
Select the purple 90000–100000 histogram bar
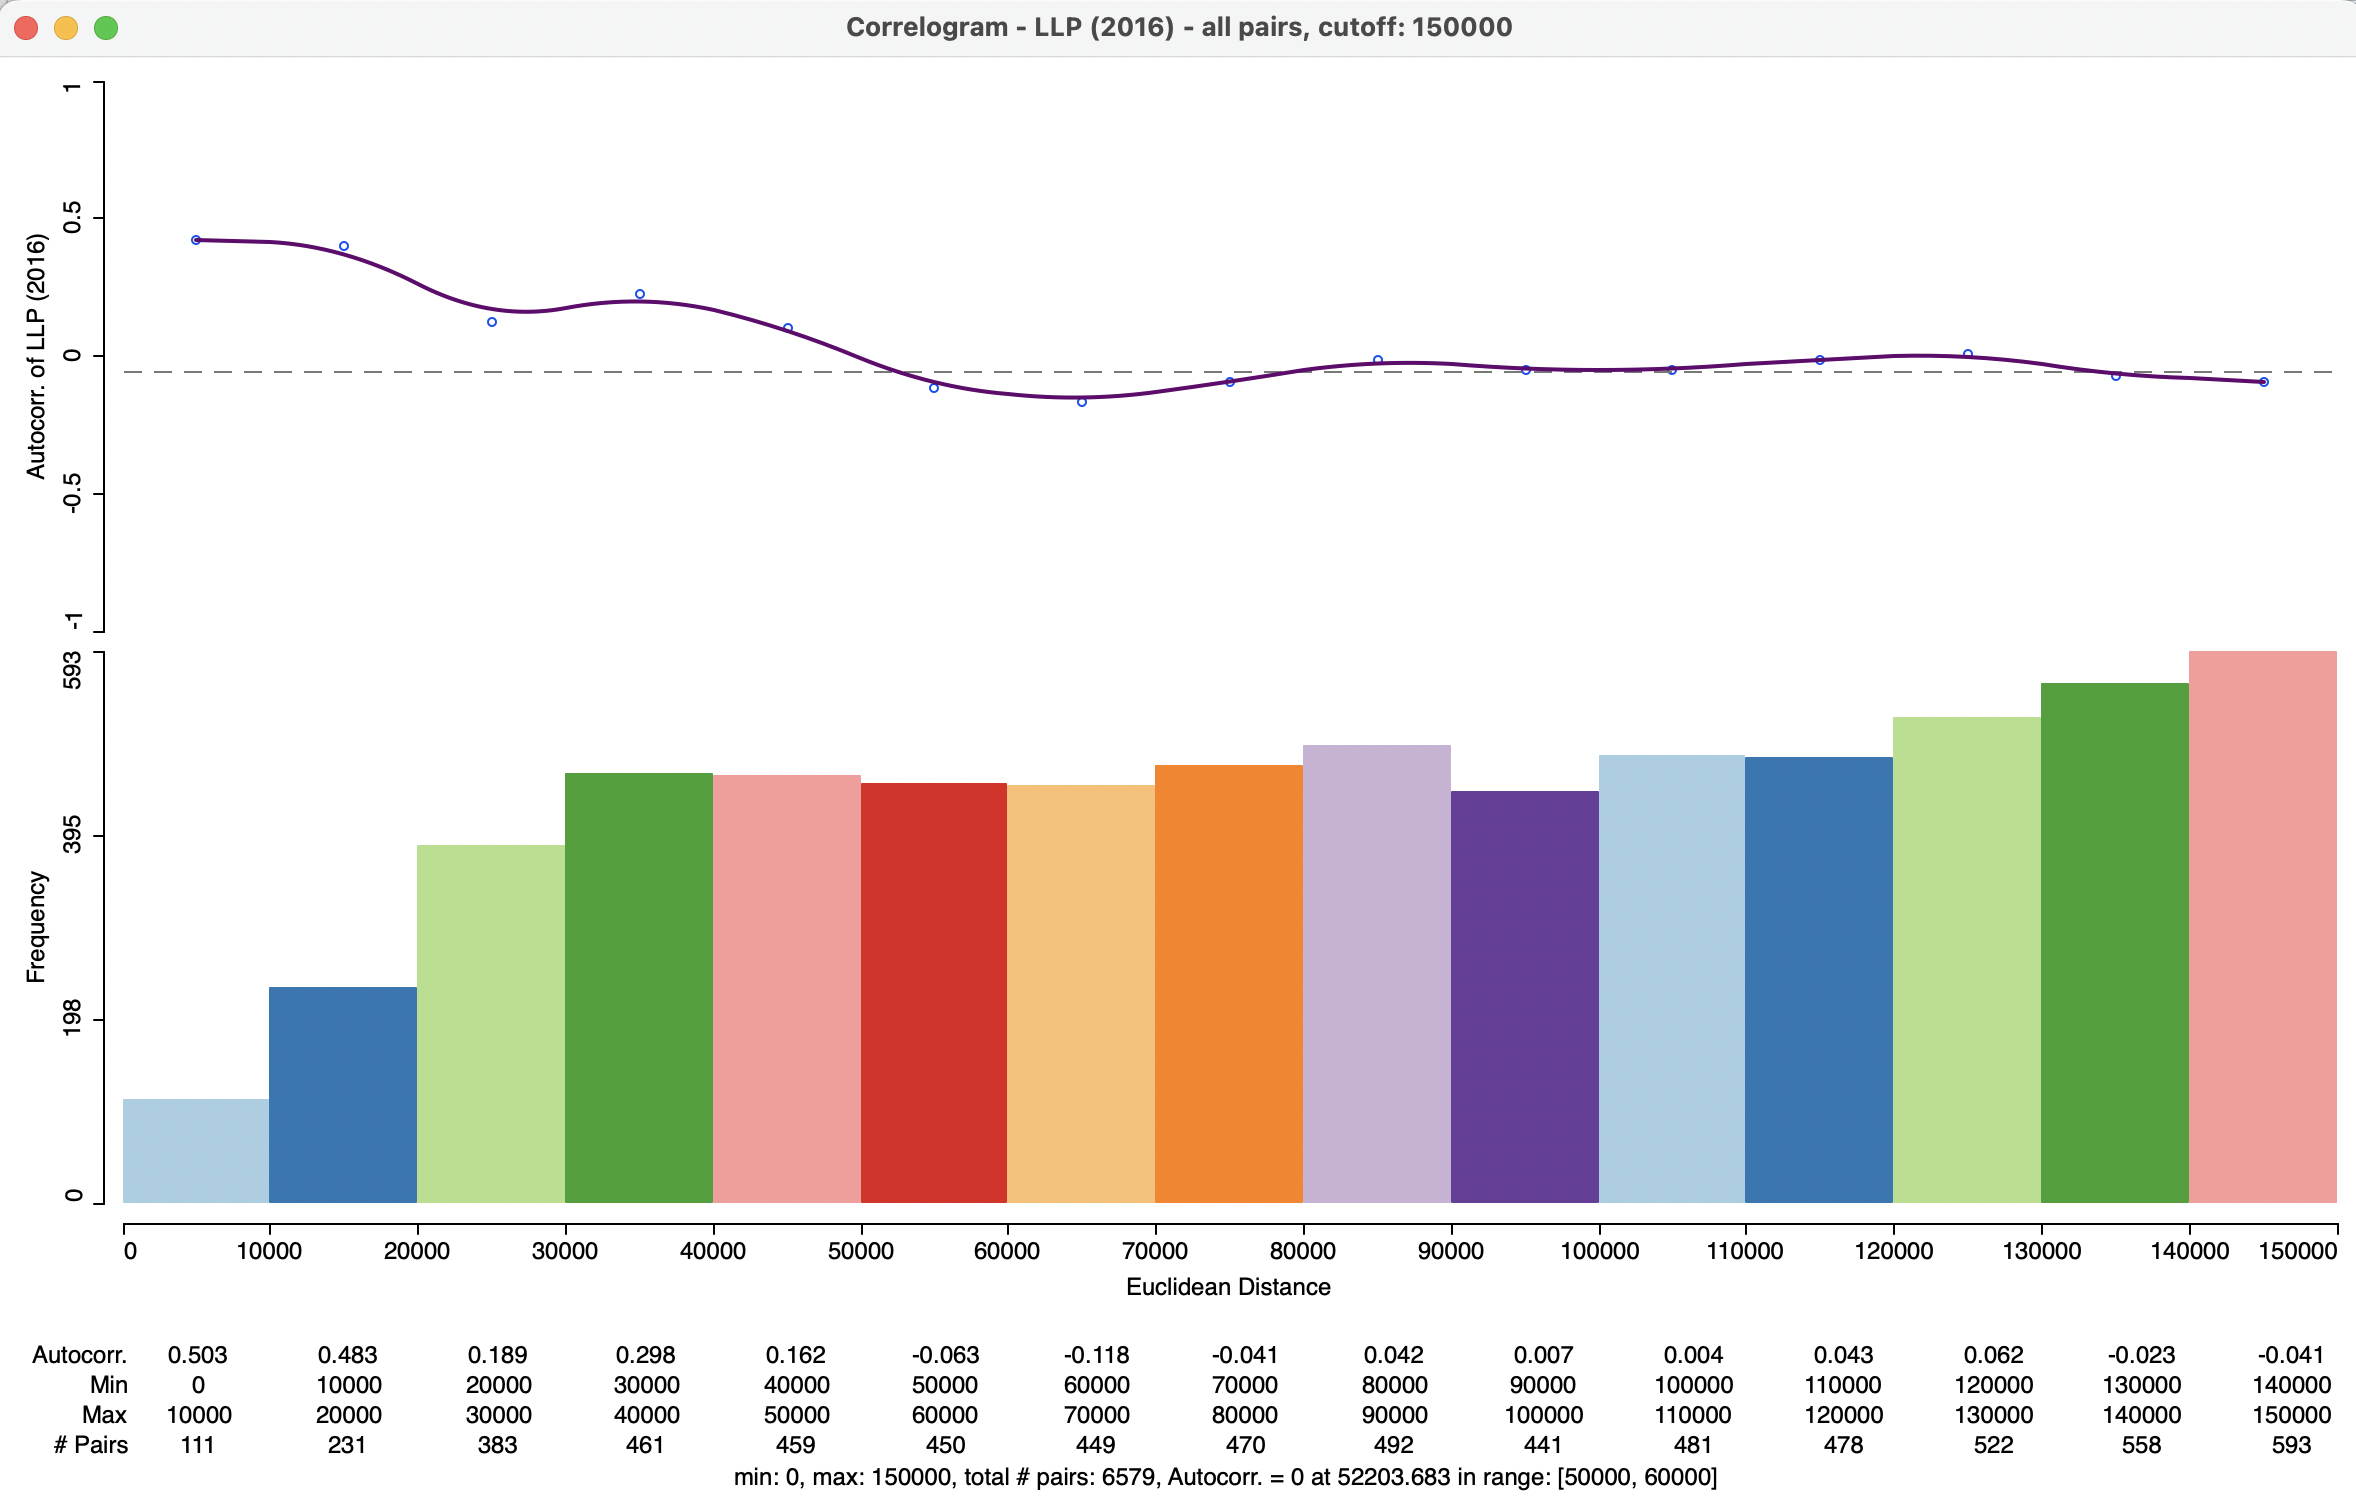[1525, 997]
